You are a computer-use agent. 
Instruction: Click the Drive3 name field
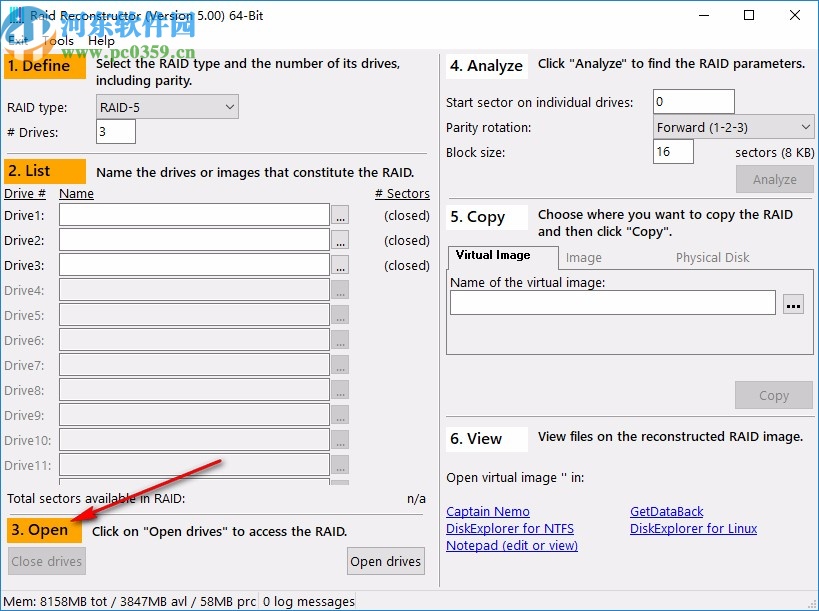194,265
